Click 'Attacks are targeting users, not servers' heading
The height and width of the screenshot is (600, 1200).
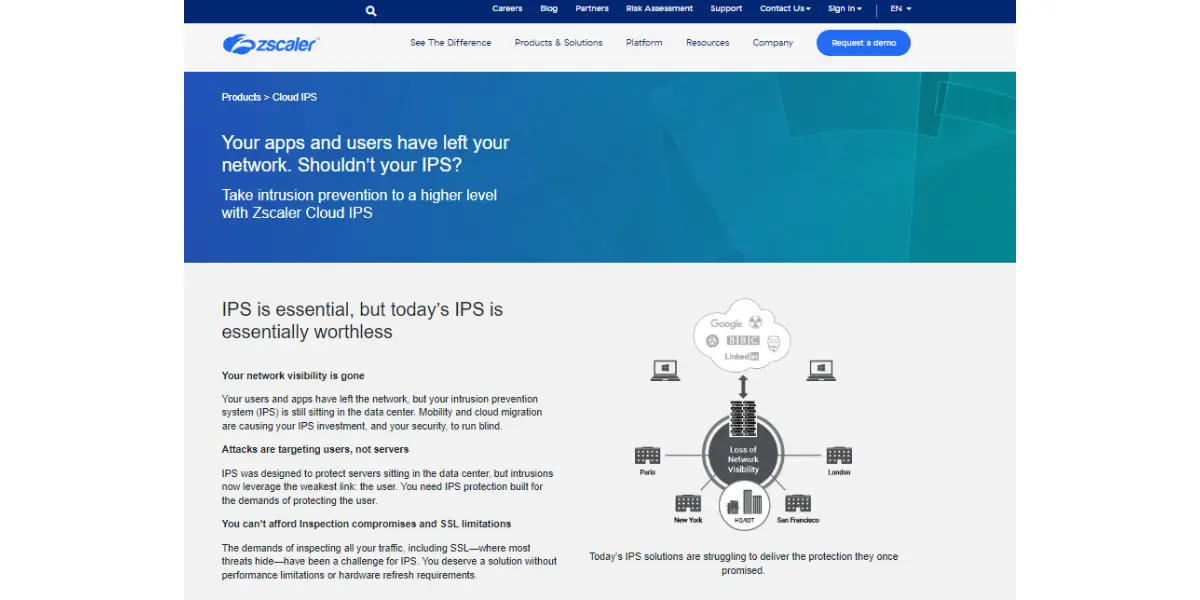315,449
